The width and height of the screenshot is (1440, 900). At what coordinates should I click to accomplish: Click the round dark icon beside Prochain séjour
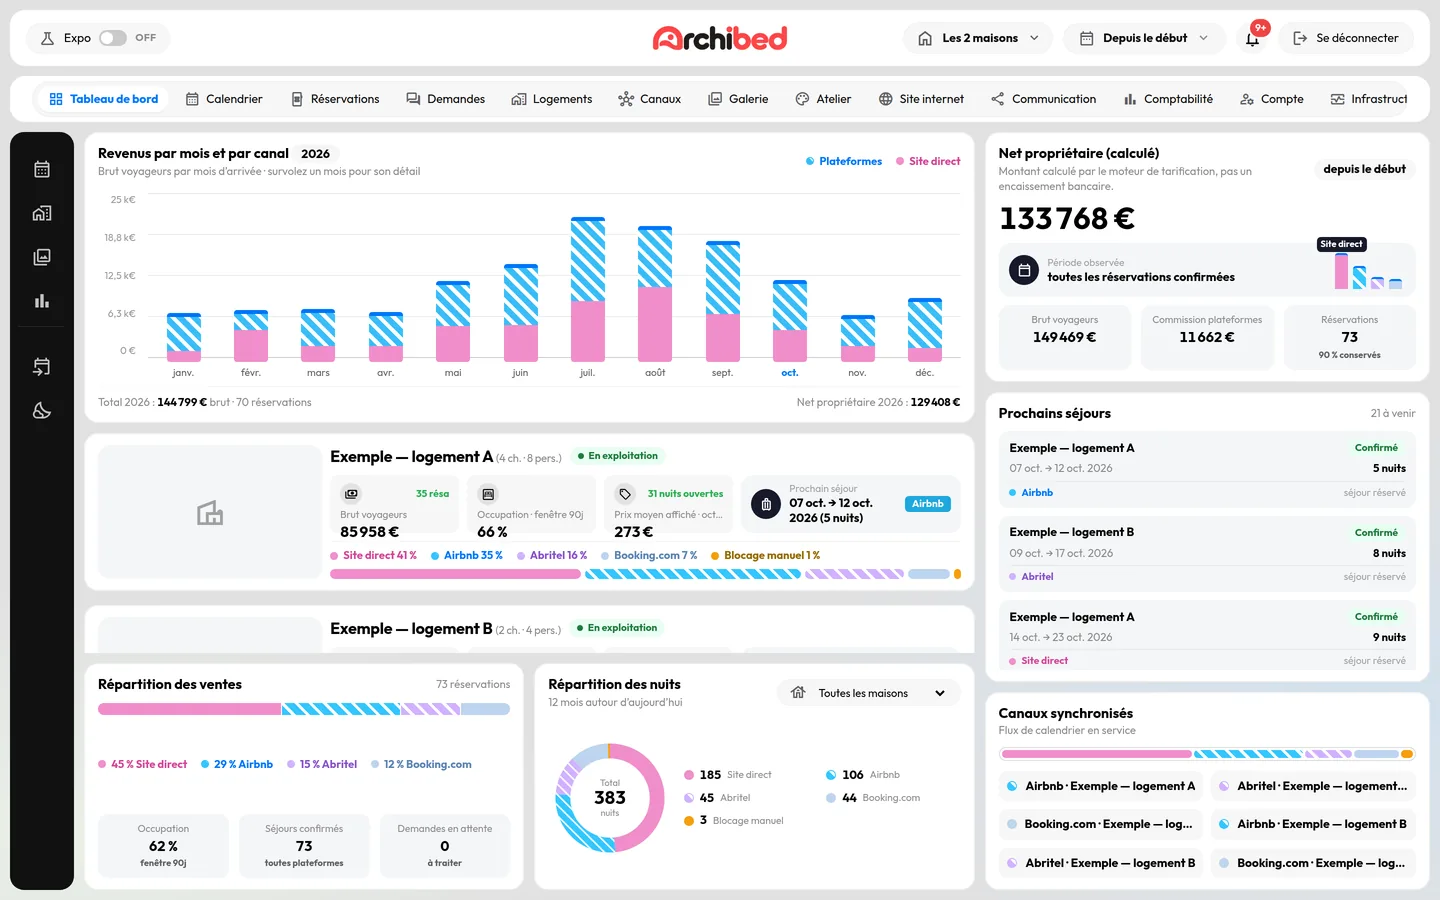coord(766,504)
